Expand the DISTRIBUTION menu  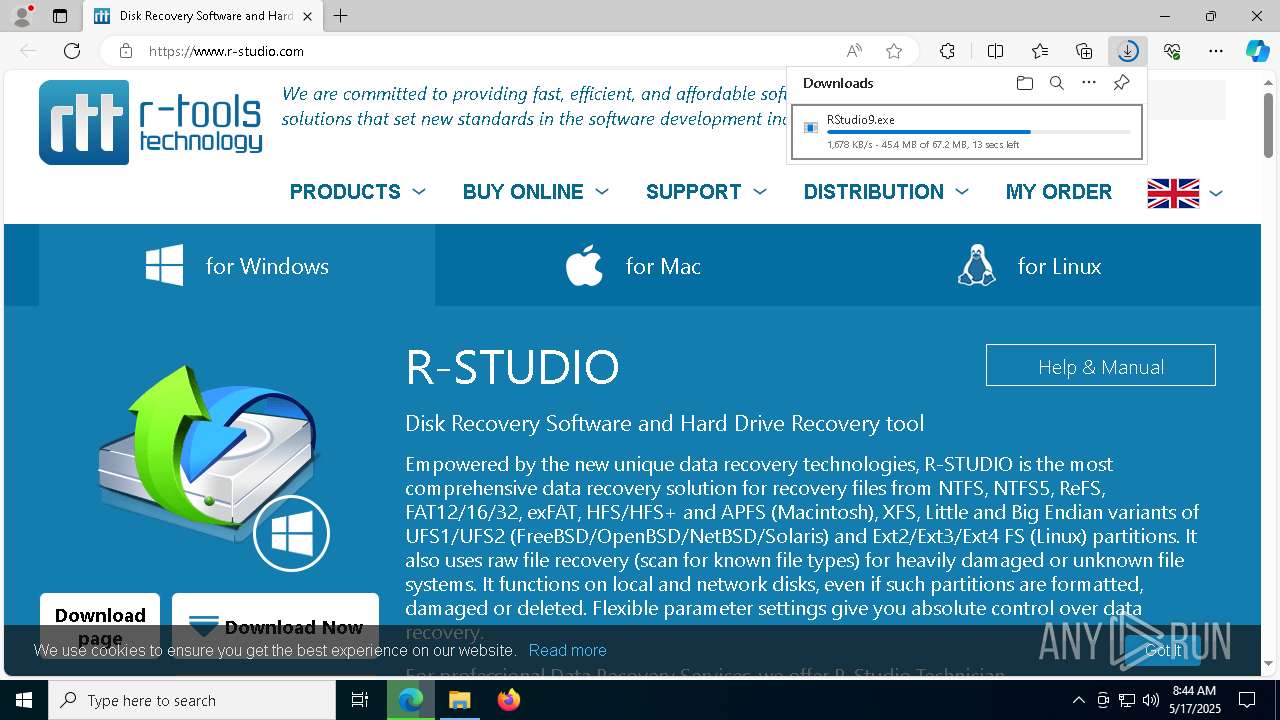886,192
